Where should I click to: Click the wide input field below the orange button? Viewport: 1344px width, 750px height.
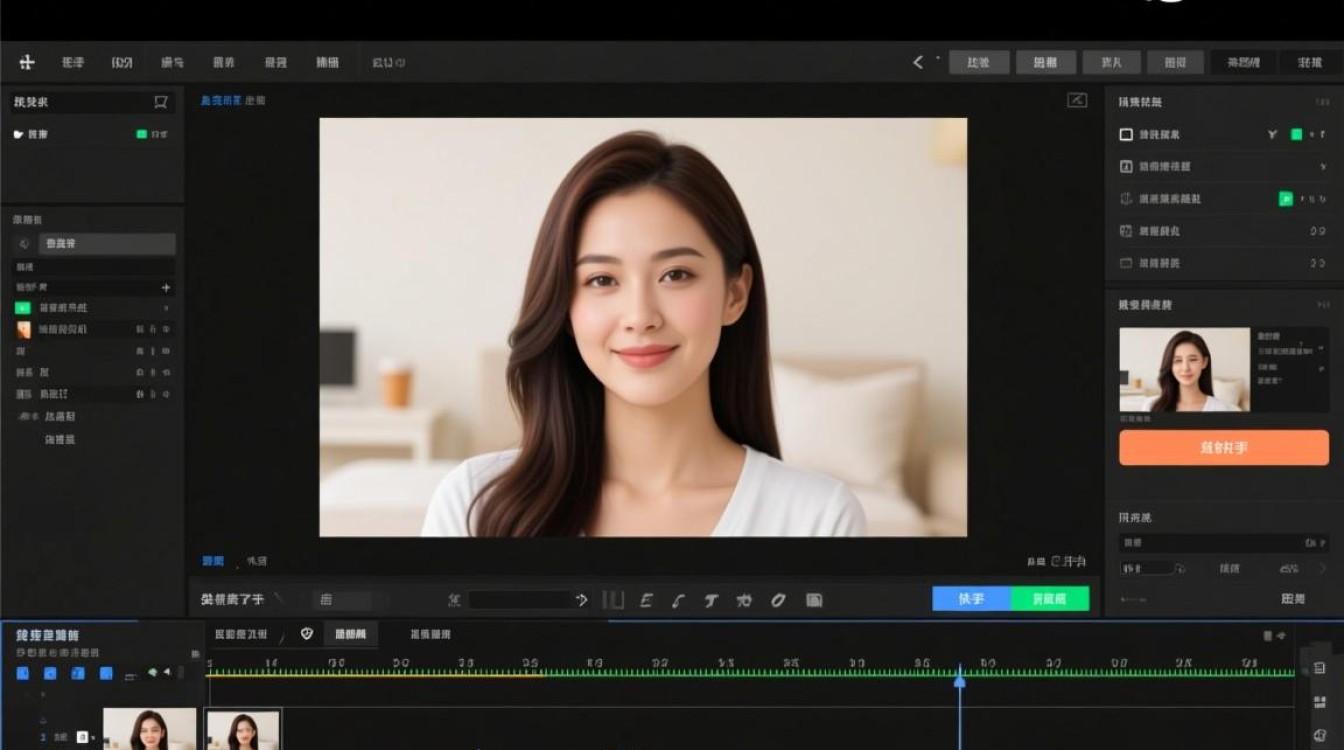(1224, 542)
